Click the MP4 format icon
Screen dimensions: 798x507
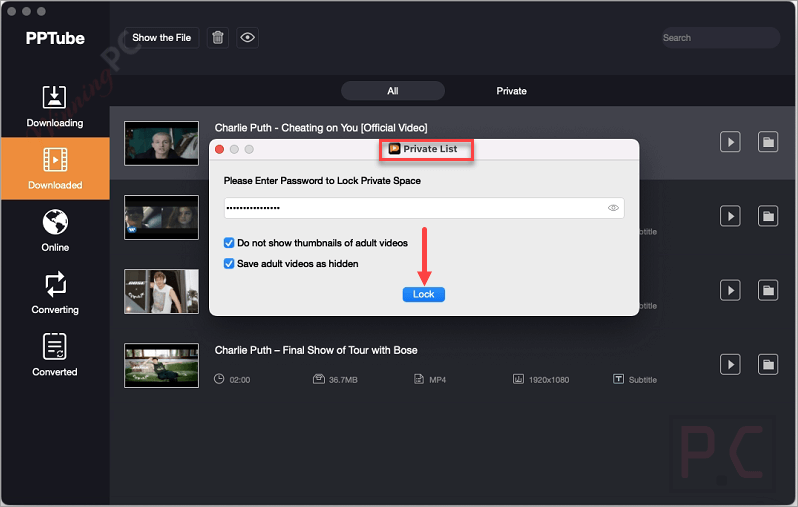tap(419, 379)
